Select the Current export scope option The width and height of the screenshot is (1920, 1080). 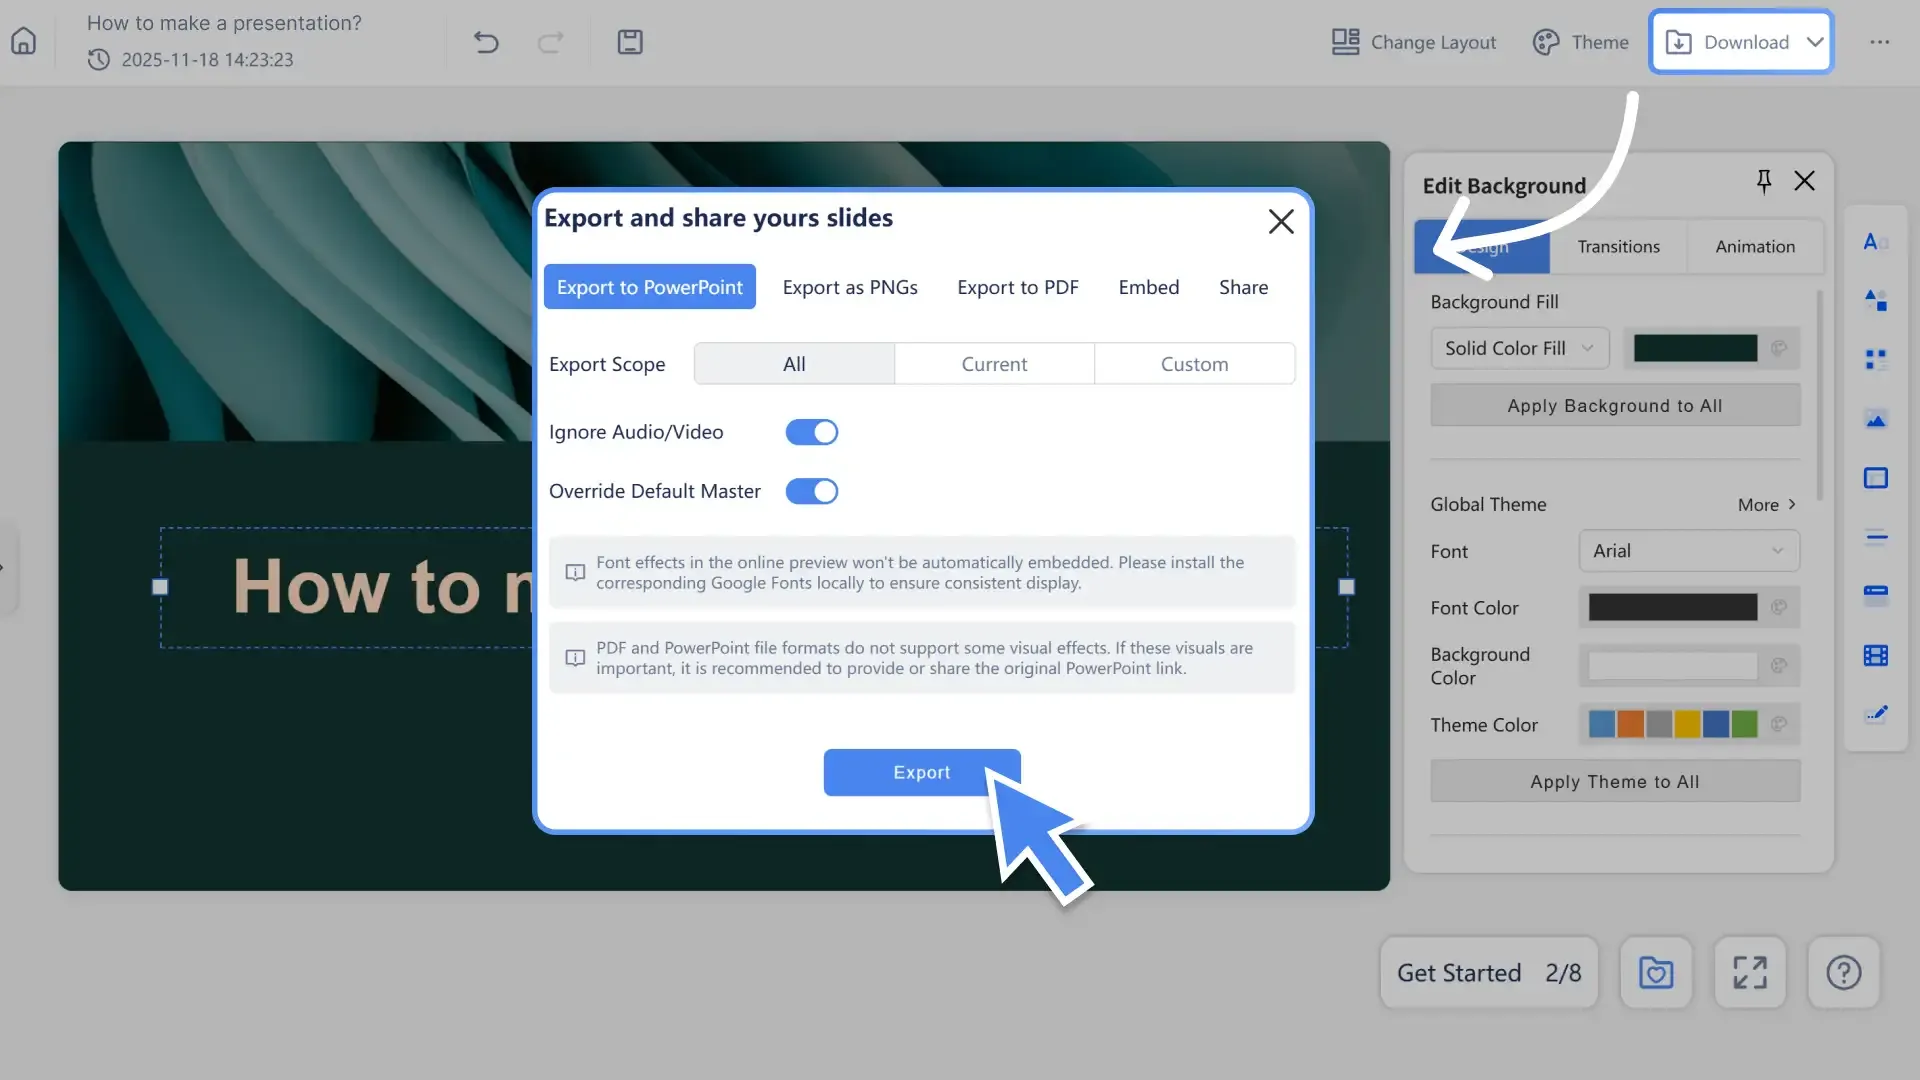pyautogui.click(x=994, y=363)
